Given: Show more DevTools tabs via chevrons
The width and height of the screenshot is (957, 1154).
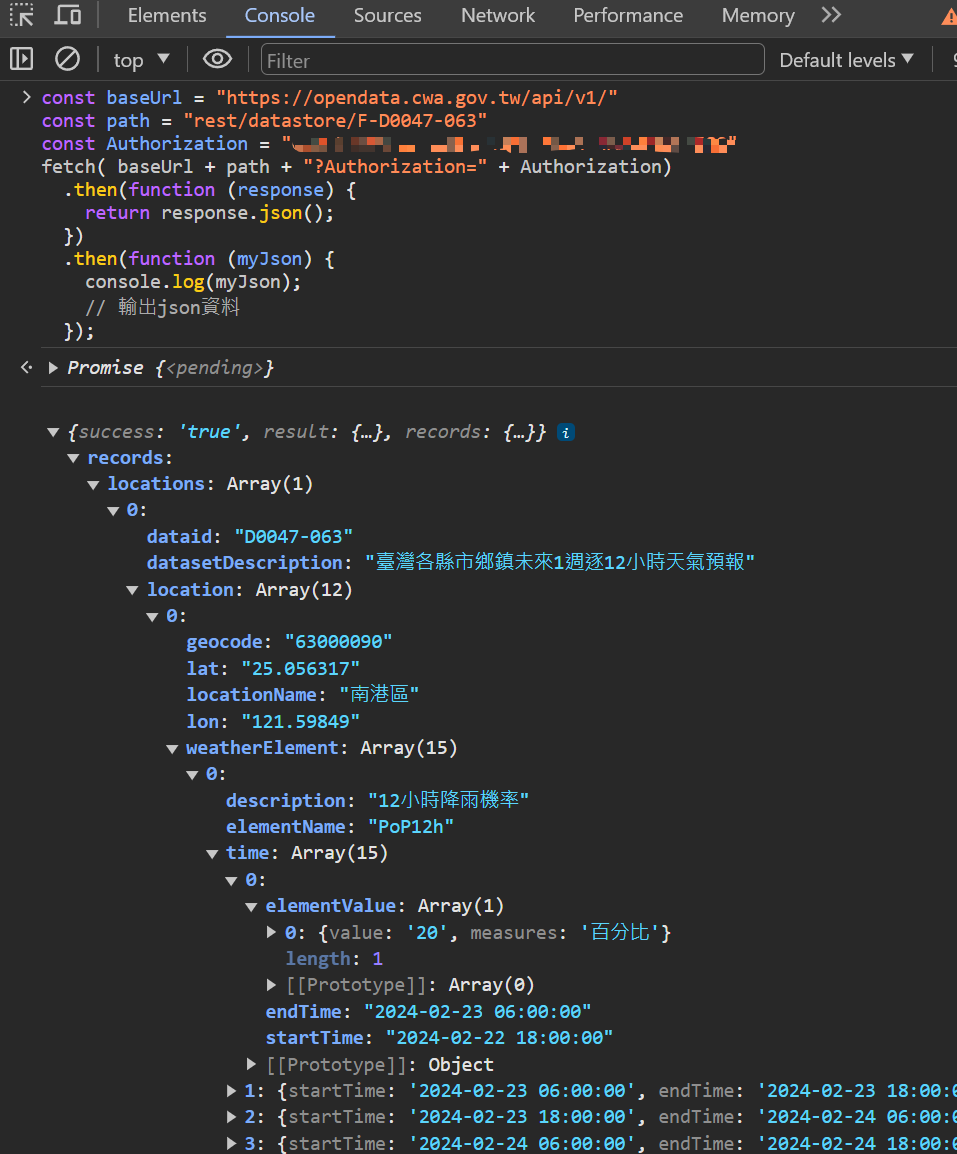Looking at the screenshot, I should point(830,16).
